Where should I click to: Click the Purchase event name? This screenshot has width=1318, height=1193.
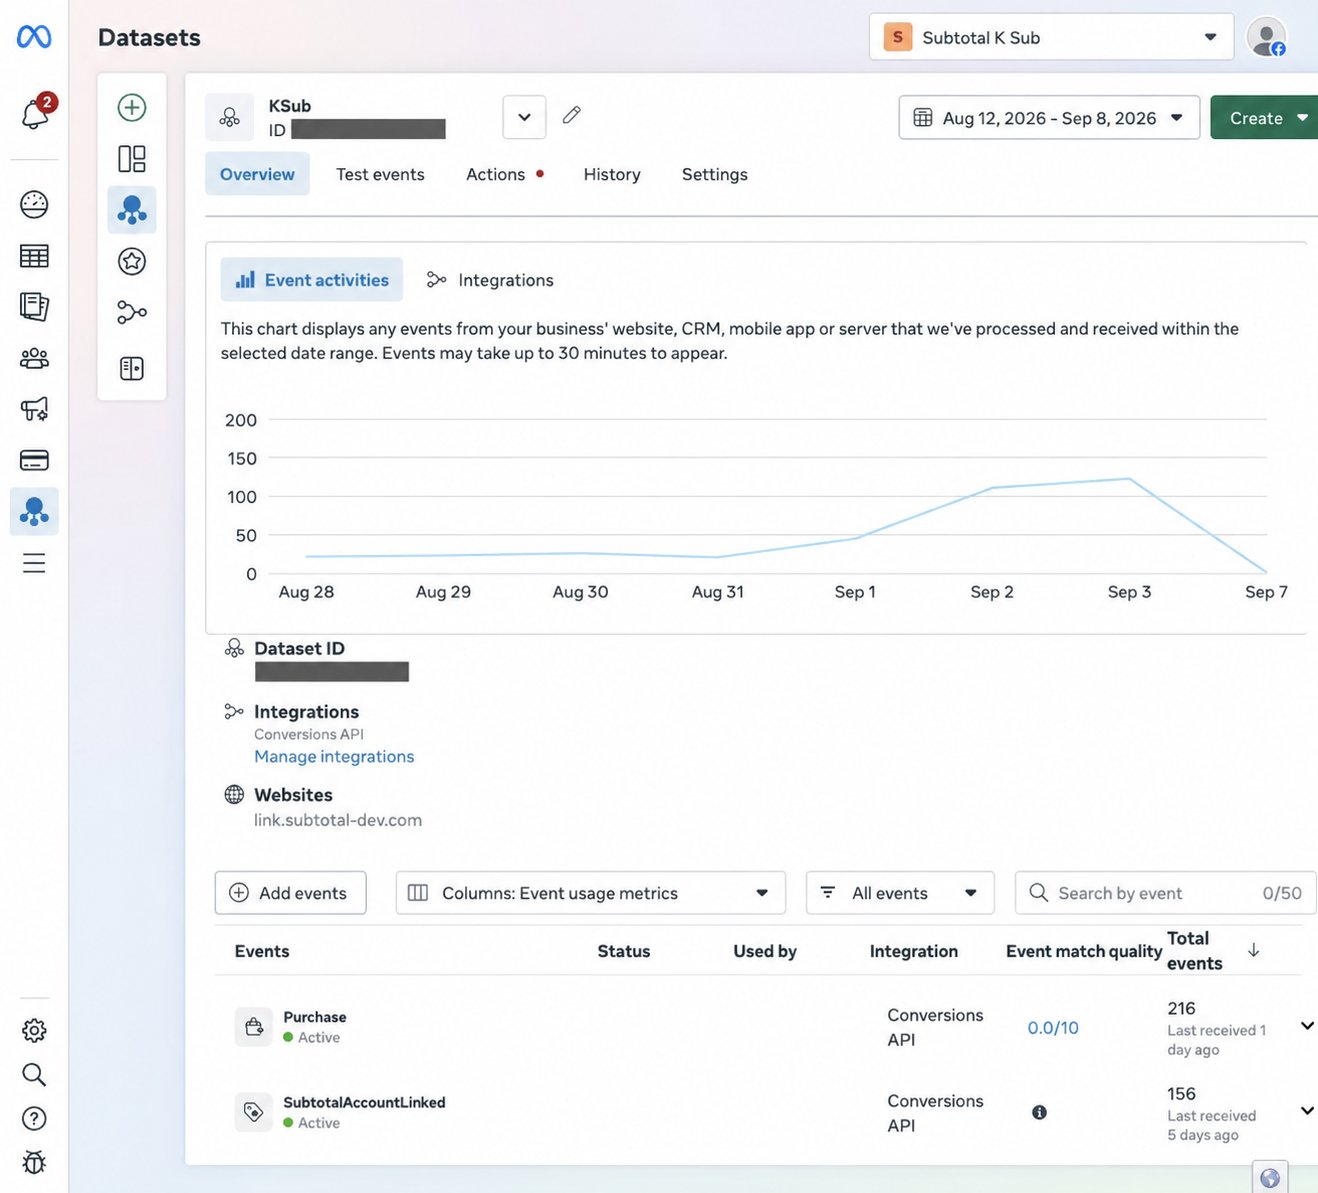[315, 1017]
